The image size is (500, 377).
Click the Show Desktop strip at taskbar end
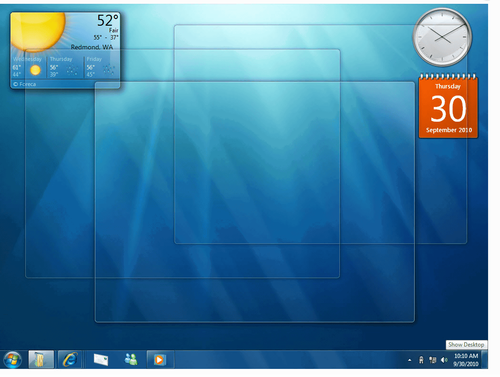tap(485, 359)
